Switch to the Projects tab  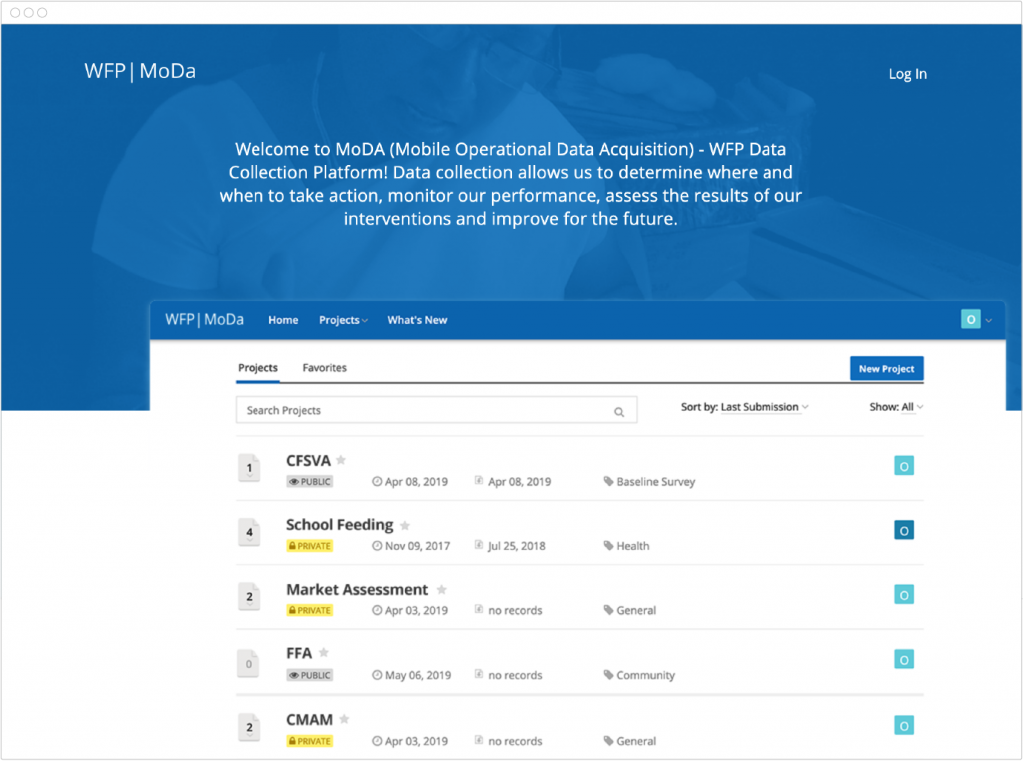pos(258,368)
